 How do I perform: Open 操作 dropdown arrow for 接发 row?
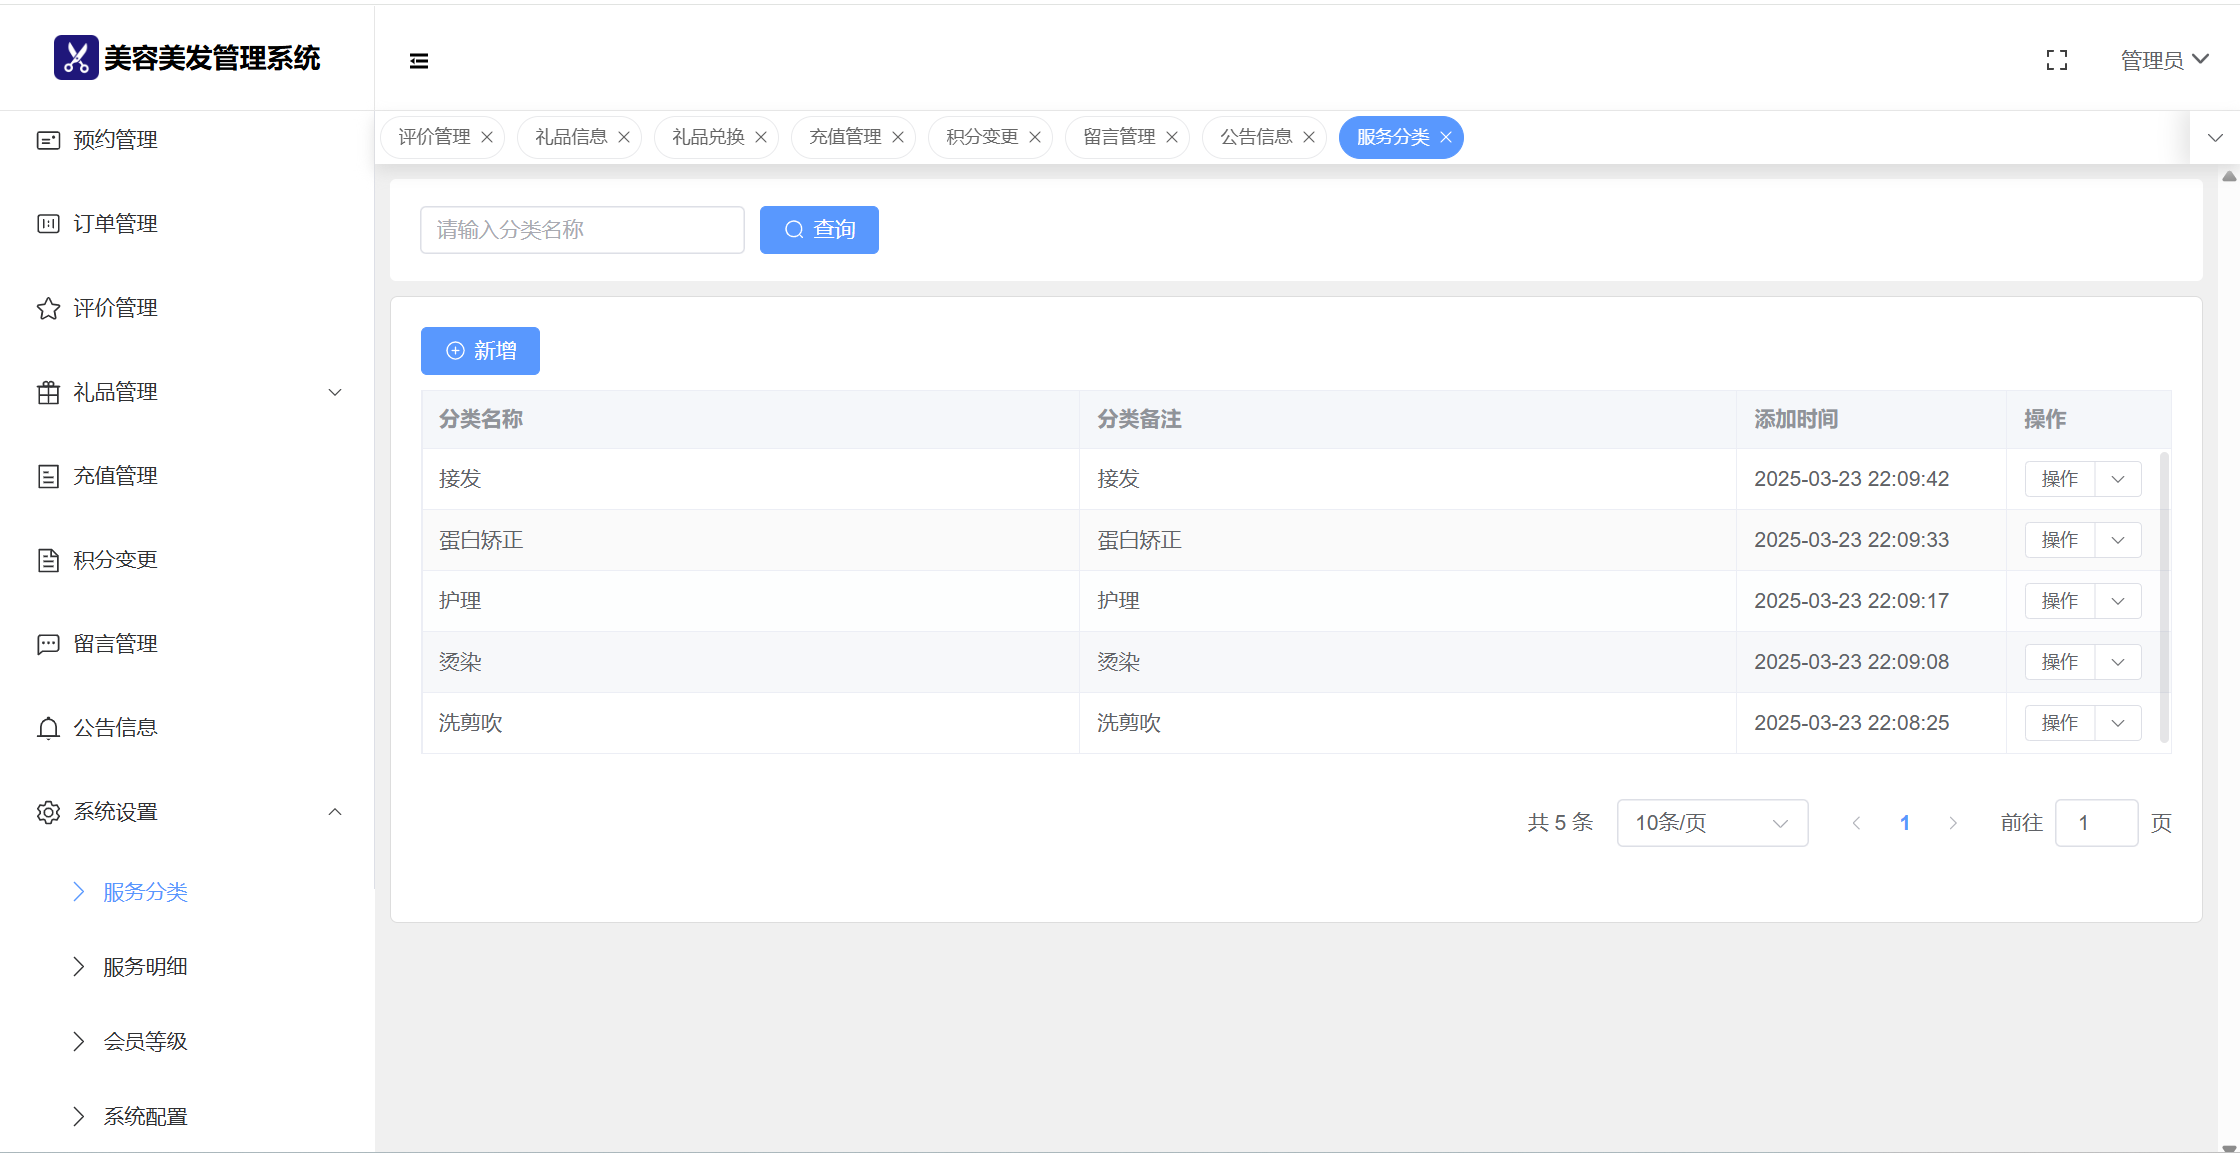point(2118,479)
